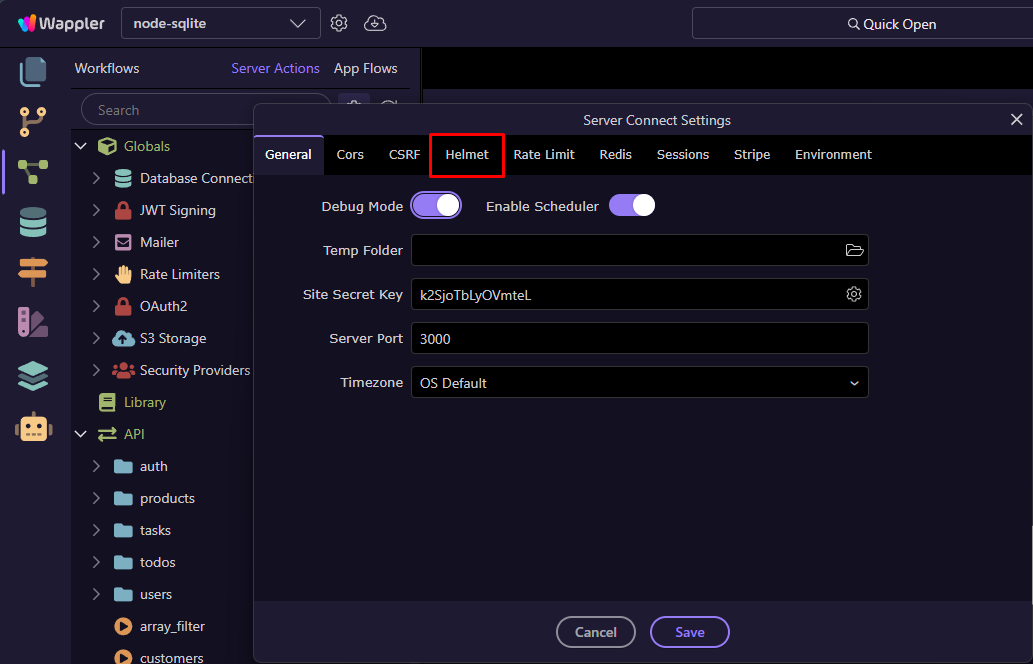The width and height of the screenshot is (1033, 664).
Task: Open the Timezone dropdown
Action: 640,382
